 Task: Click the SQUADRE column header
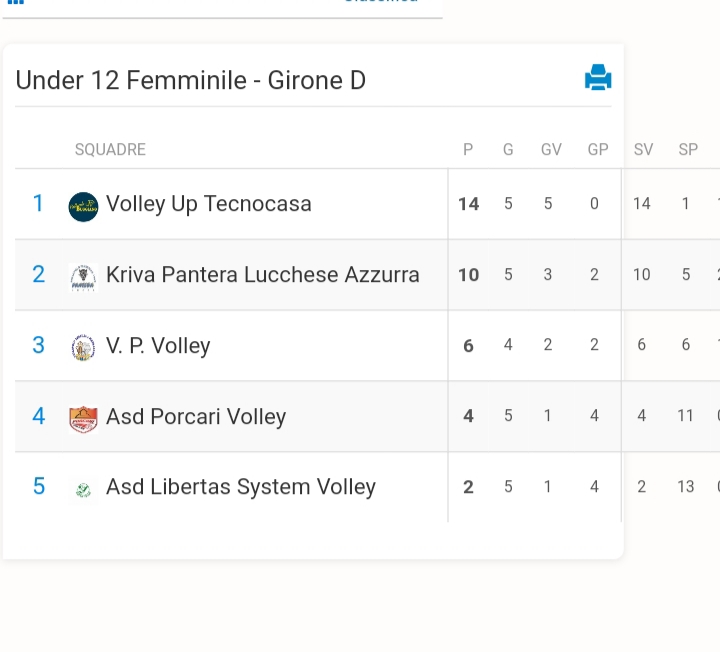click(110, 149)
